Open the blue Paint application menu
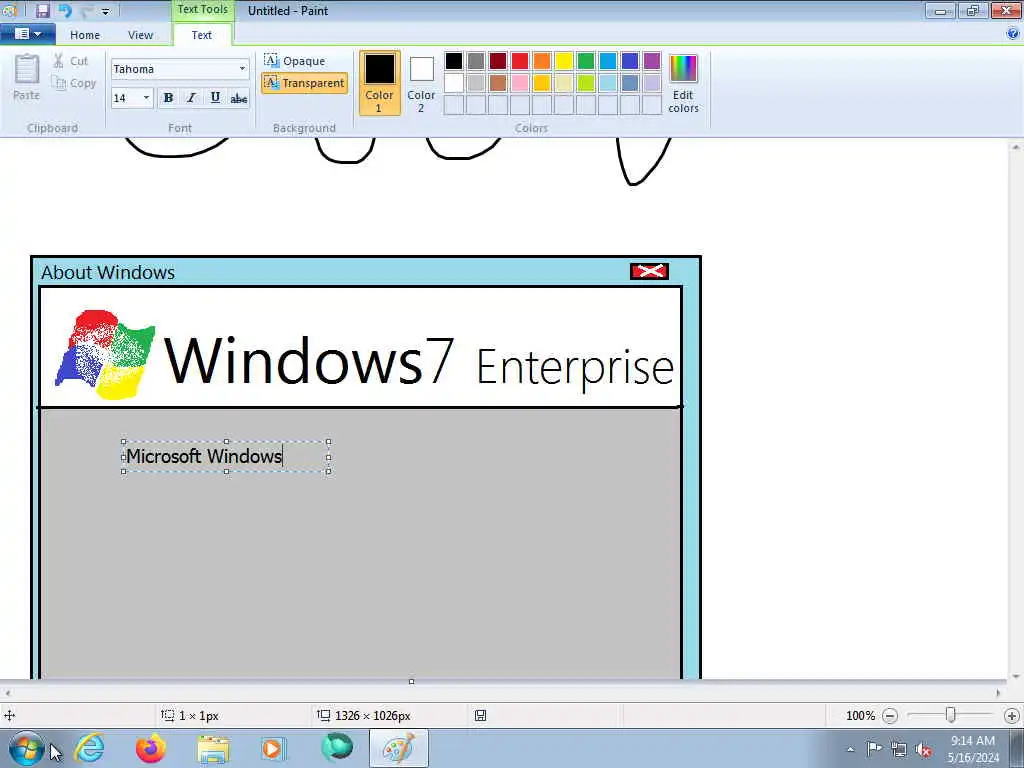Screen dimensions: 1024x768 coord(27,34)
